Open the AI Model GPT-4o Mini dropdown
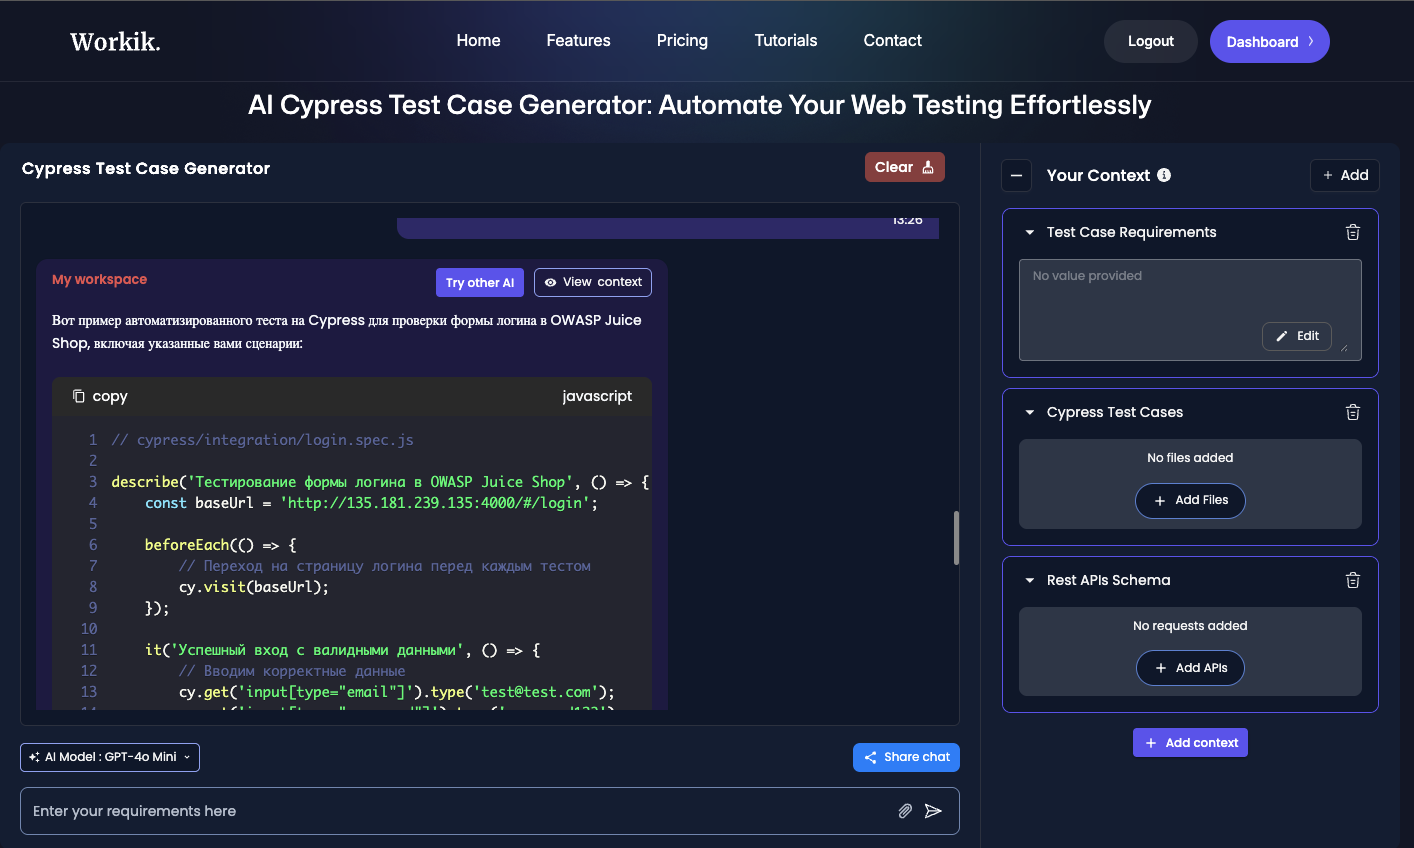Screen dimensions: 1414x848 pos(109,757)
